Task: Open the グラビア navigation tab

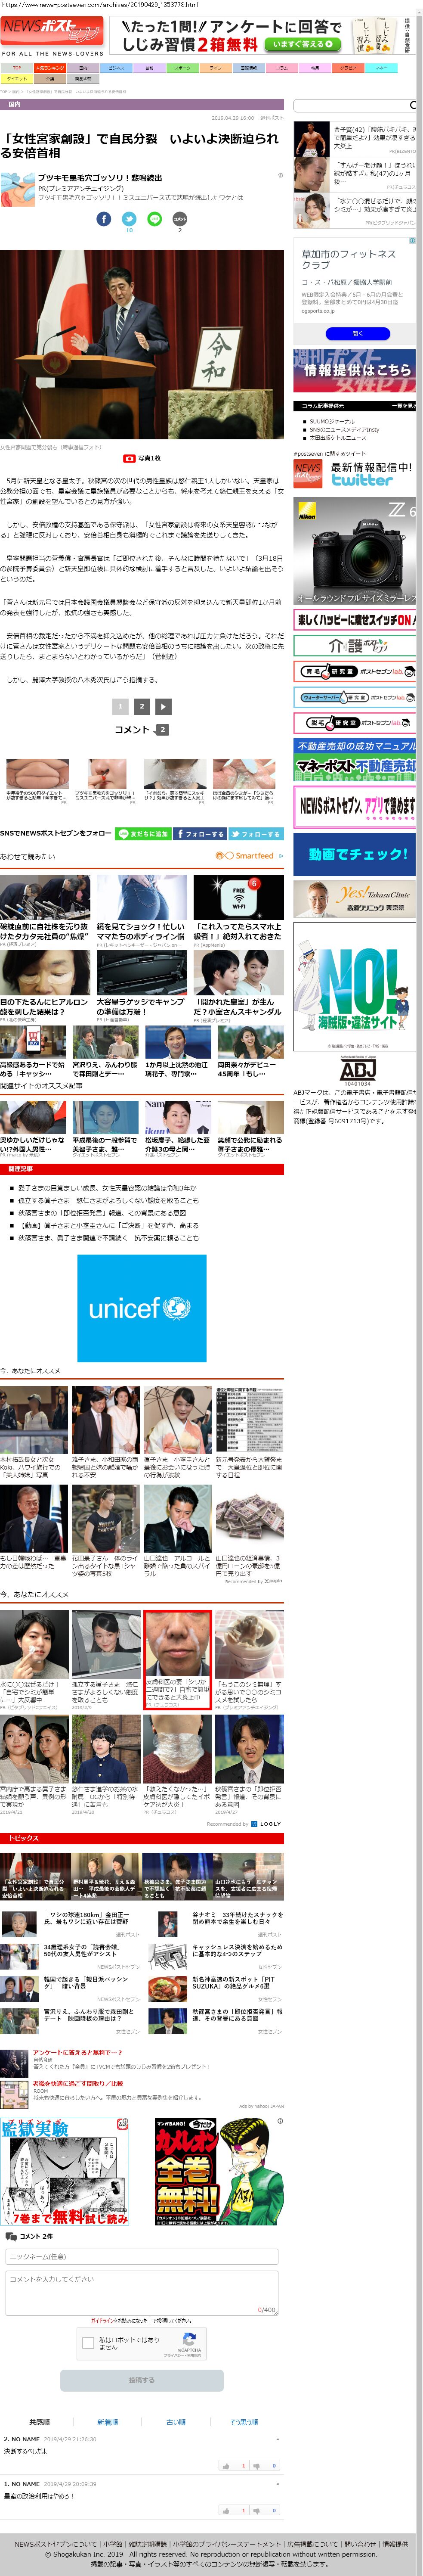Action: pyautogui.click(x=348, y=68)
